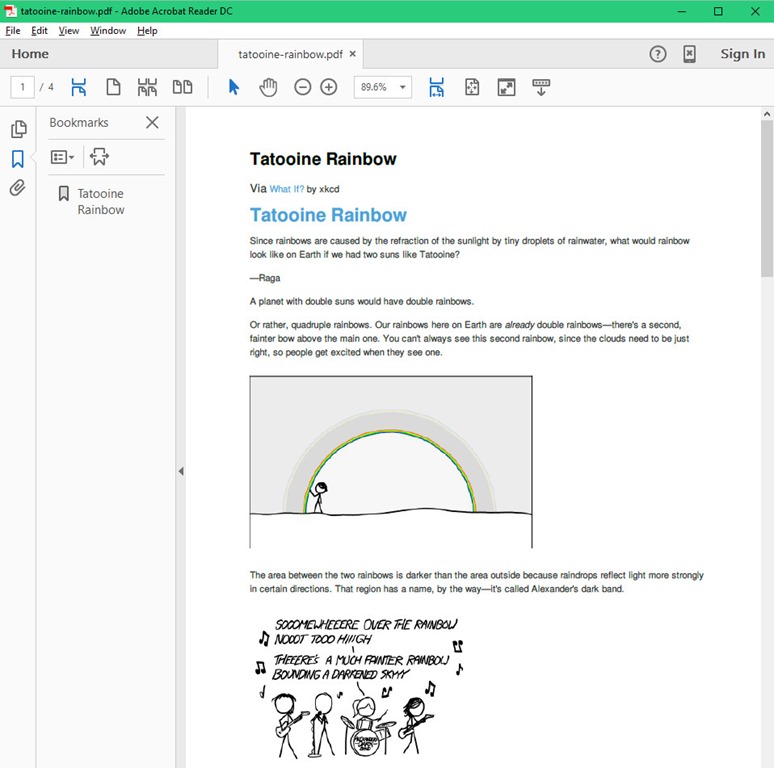Screen dimensions: 774x768
Task: Click the scrollbar up arrow
Action: [x=767, y=114]
